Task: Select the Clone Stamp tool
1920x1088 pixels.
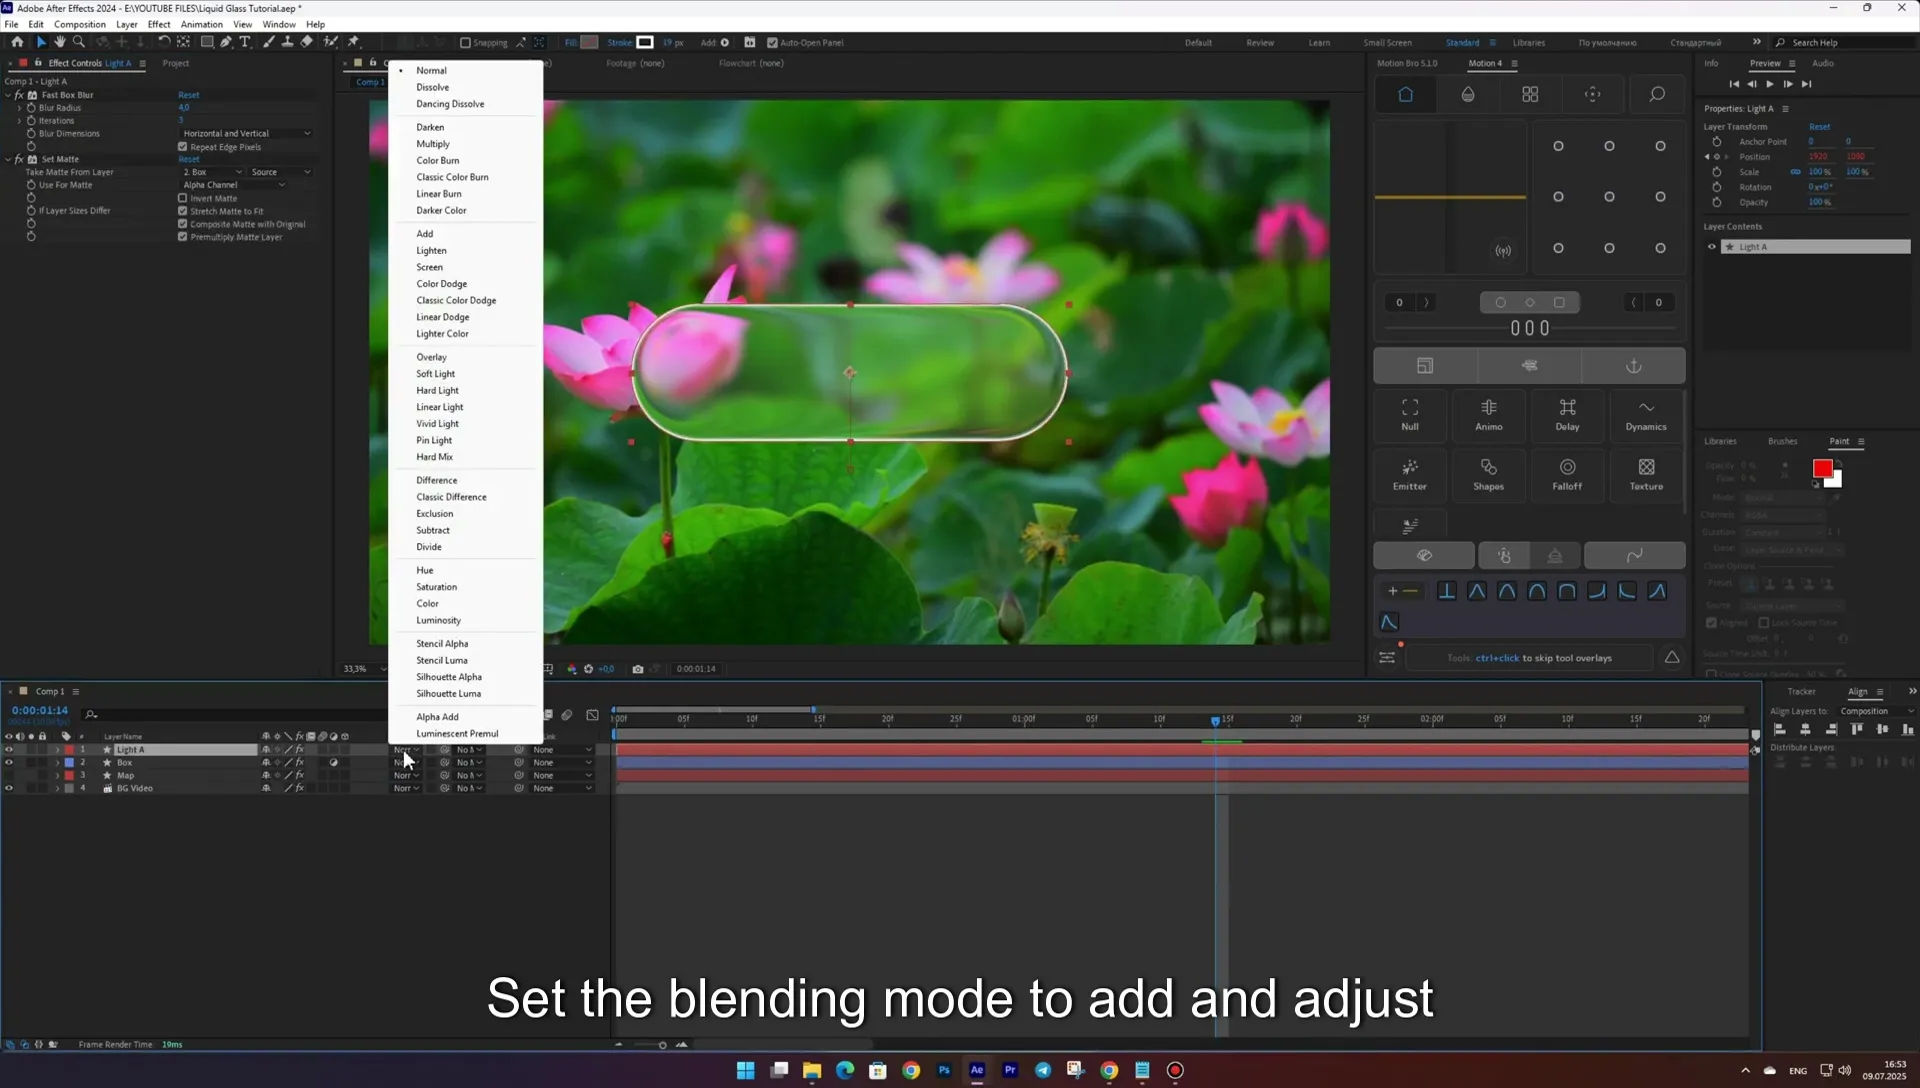Action: click(288, 42)
